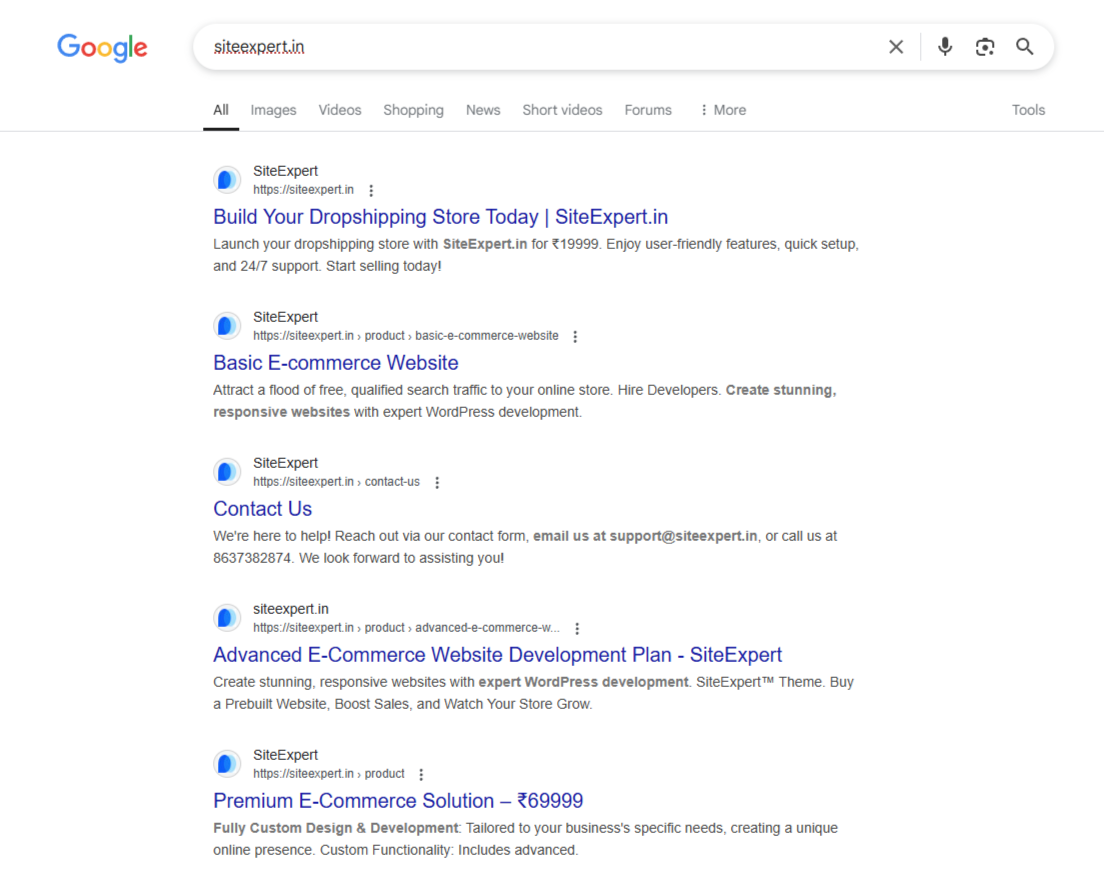1104x887 pixels.
Task: Open three-dot menu for basic-e-commerce-website result
Action: 575,336
